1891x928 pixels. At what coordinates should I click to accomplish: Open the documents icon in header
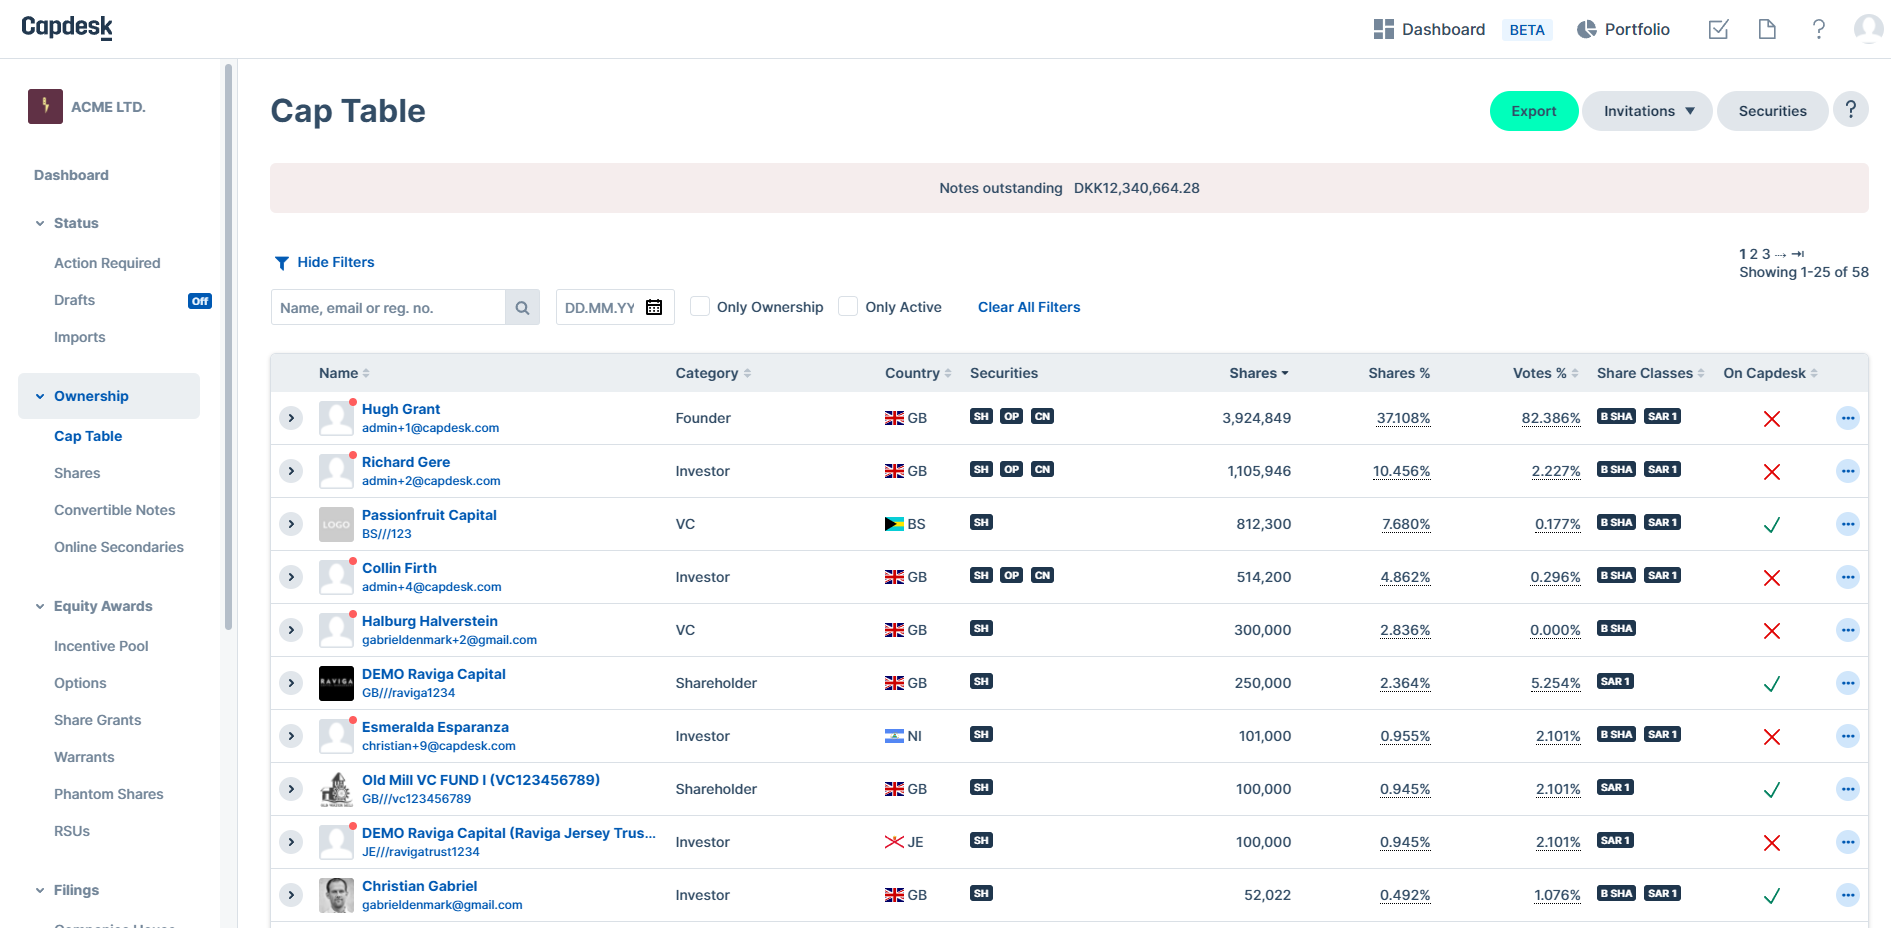1767,30
